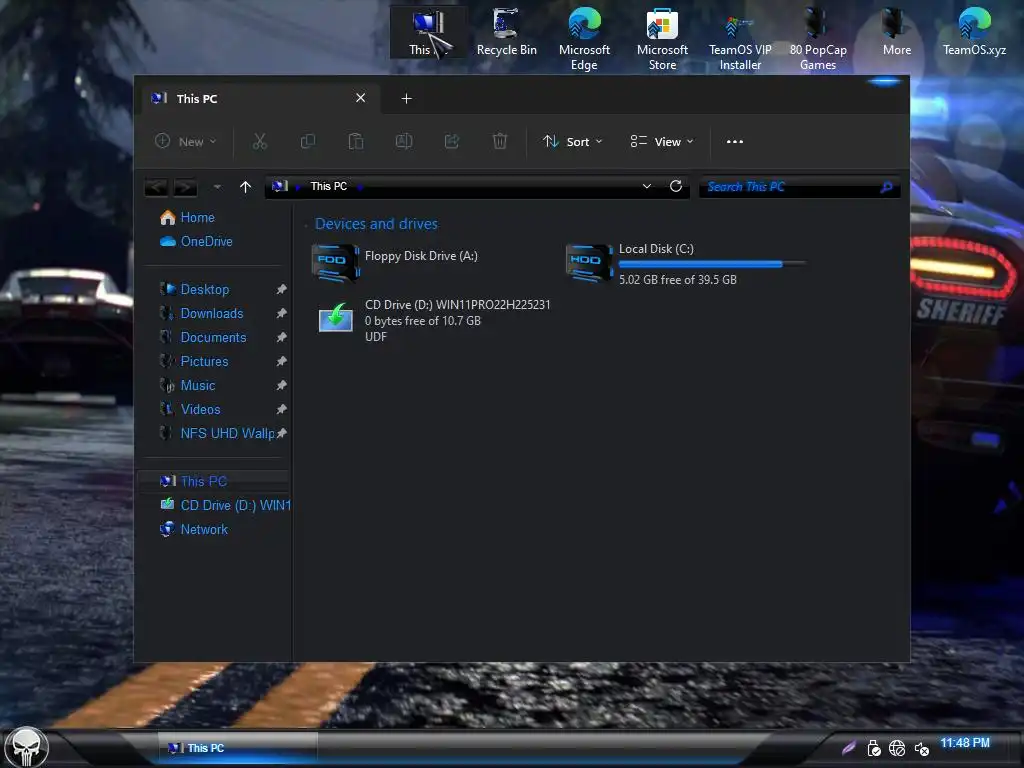Screen dimensions: 1024x768
Task: Unpin Downloads using its pin icon
Action: click(281, 313)
